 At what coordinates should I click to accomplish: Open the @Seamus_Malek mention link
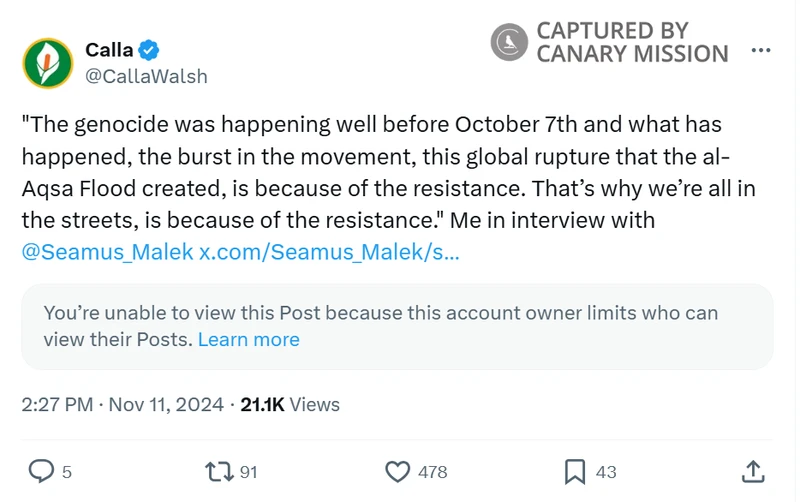[107, 252]
